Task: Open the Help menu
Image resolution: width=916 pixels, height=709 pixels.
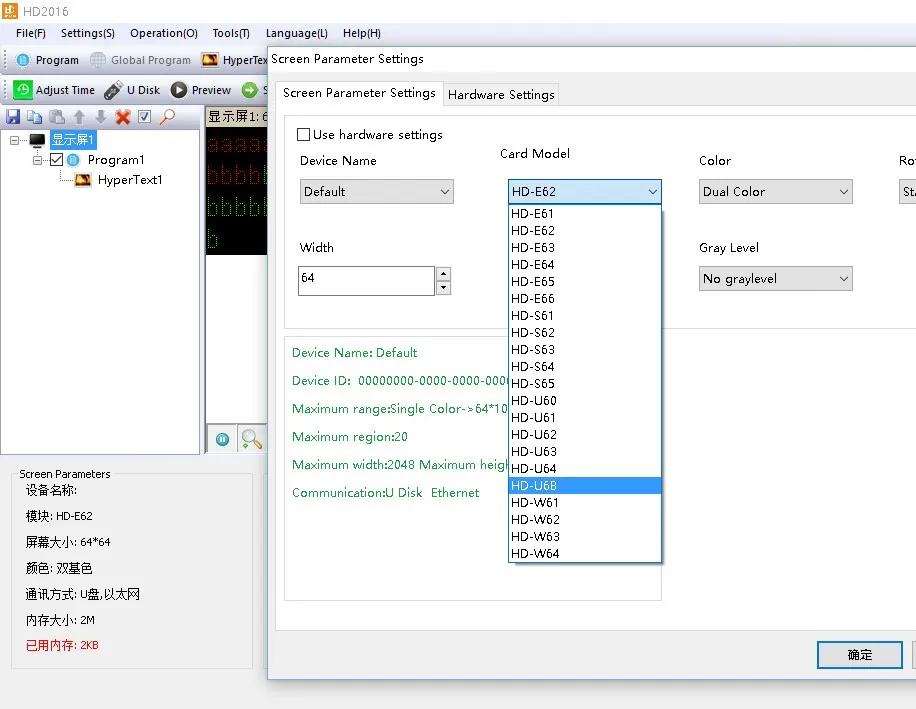Action: [362, 33]
